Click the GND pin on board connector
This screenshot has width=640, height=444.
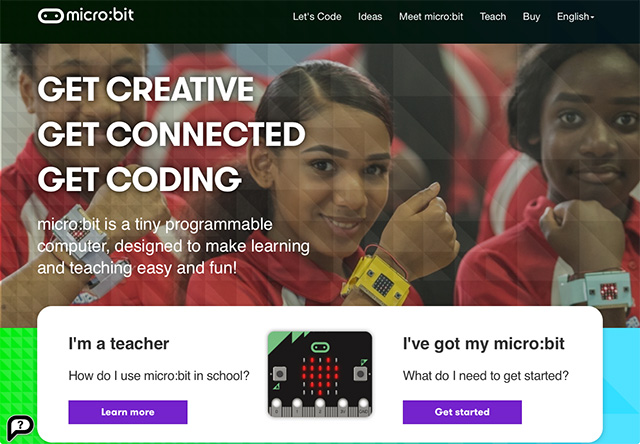point(363,407)
